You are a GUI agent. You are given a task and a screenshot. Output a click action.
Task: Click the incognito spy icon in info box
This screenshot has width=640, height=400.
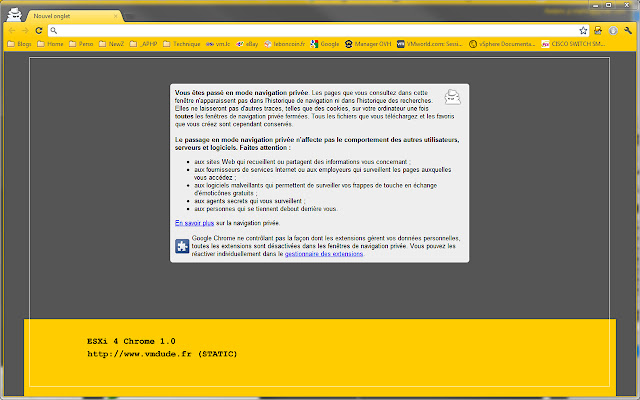(452, 97)
